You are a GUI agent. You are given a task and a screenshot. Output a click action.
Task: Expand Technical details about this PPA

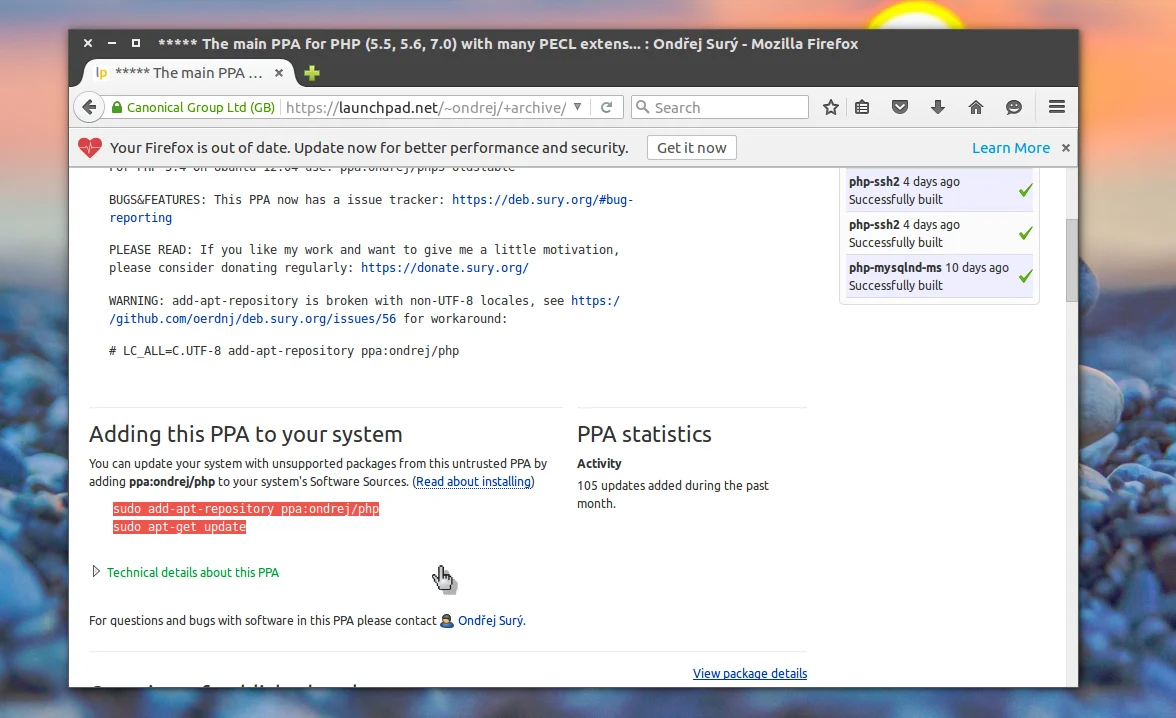[x=96, y=572]
